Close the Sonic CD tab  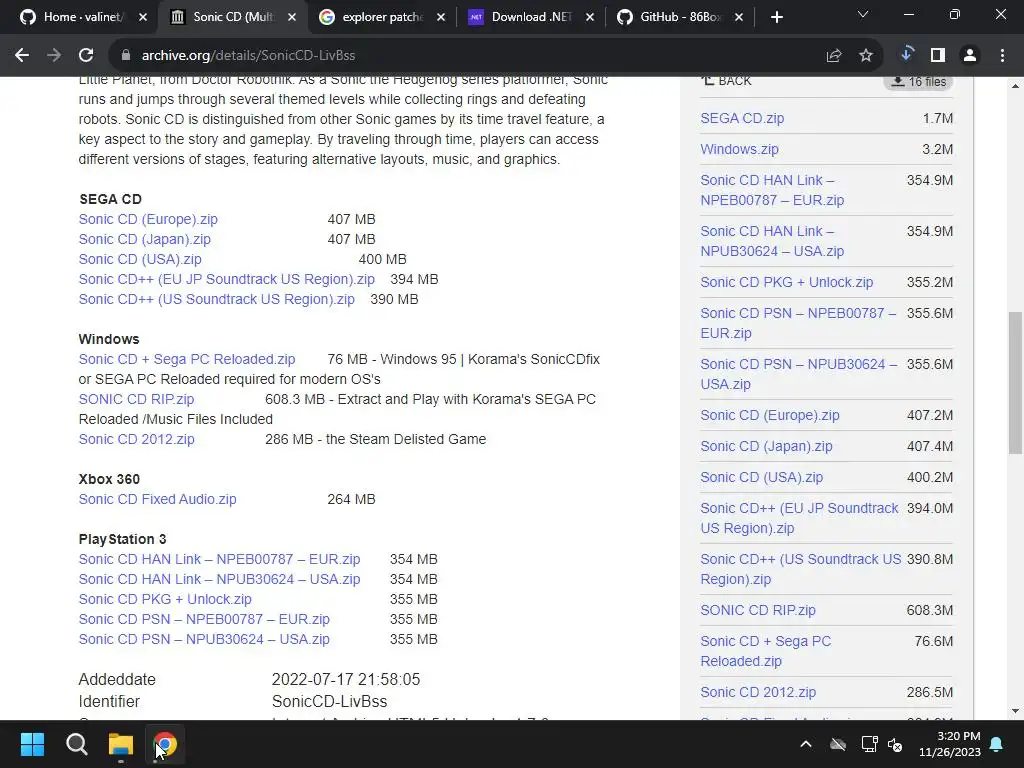[x=292, y=17]
